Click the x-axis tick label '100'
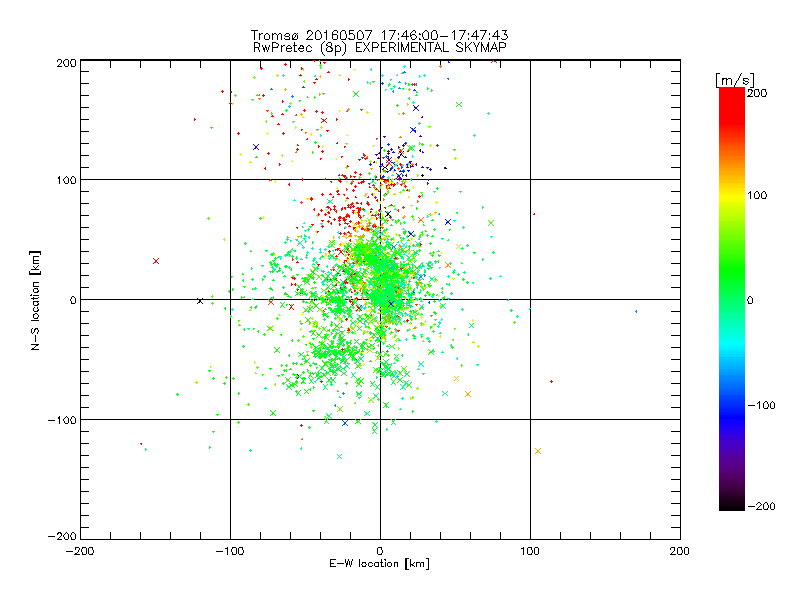This screenshot has width=800, height=600. [x=530, y=551]
